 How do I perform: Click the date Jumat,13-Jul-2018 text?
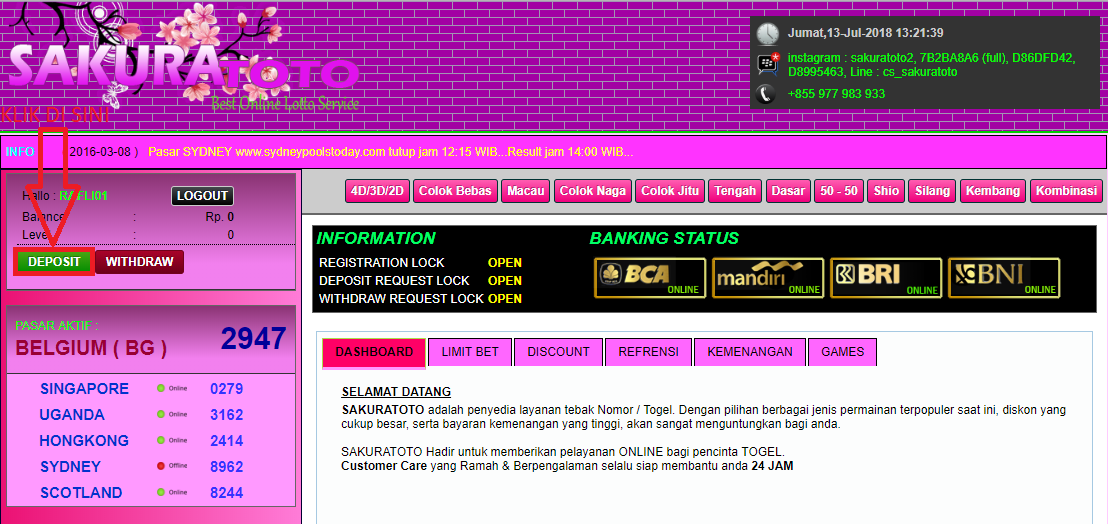coord(866,32)
